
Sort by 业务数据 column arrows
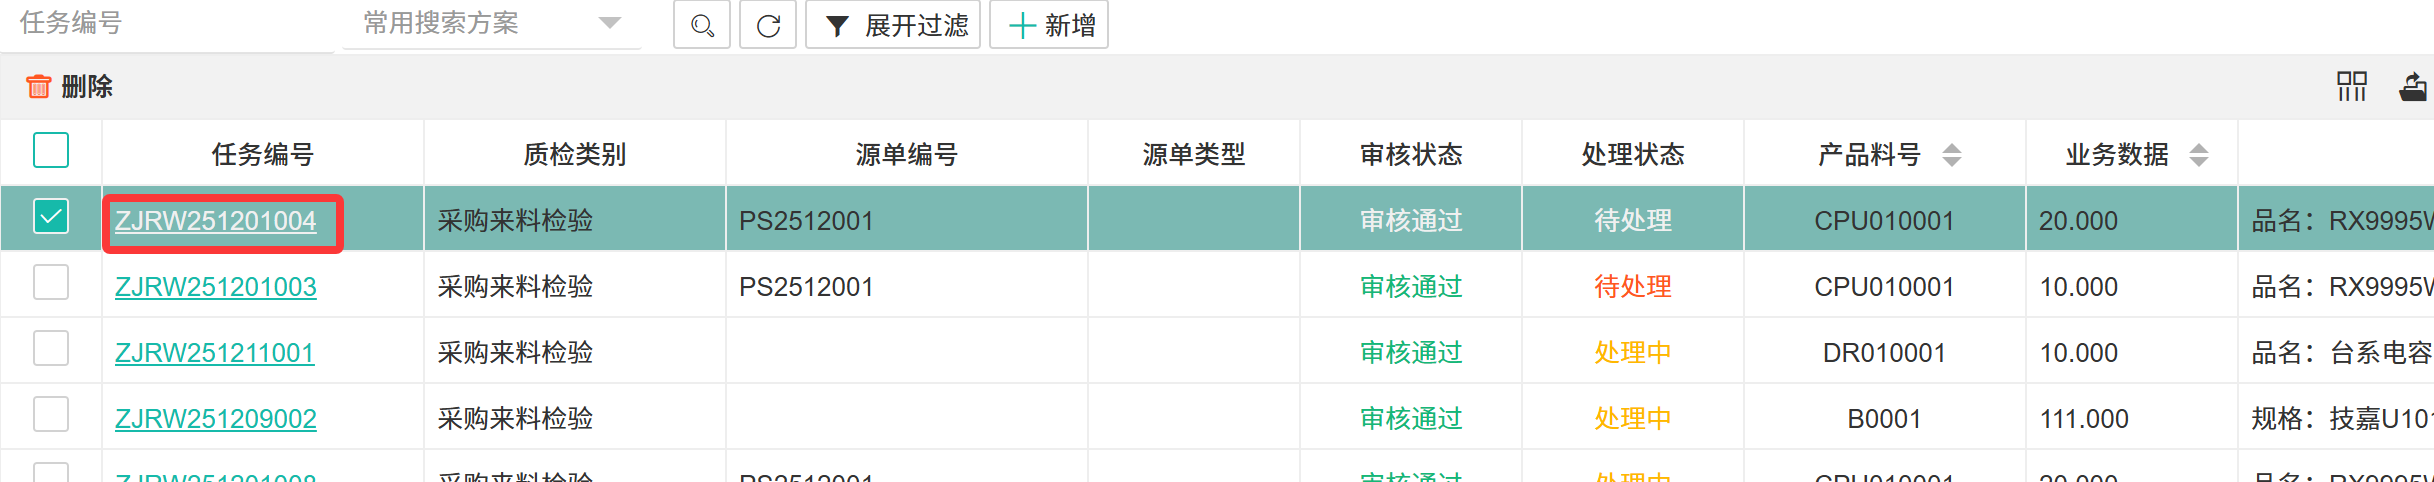point(2198,155)
